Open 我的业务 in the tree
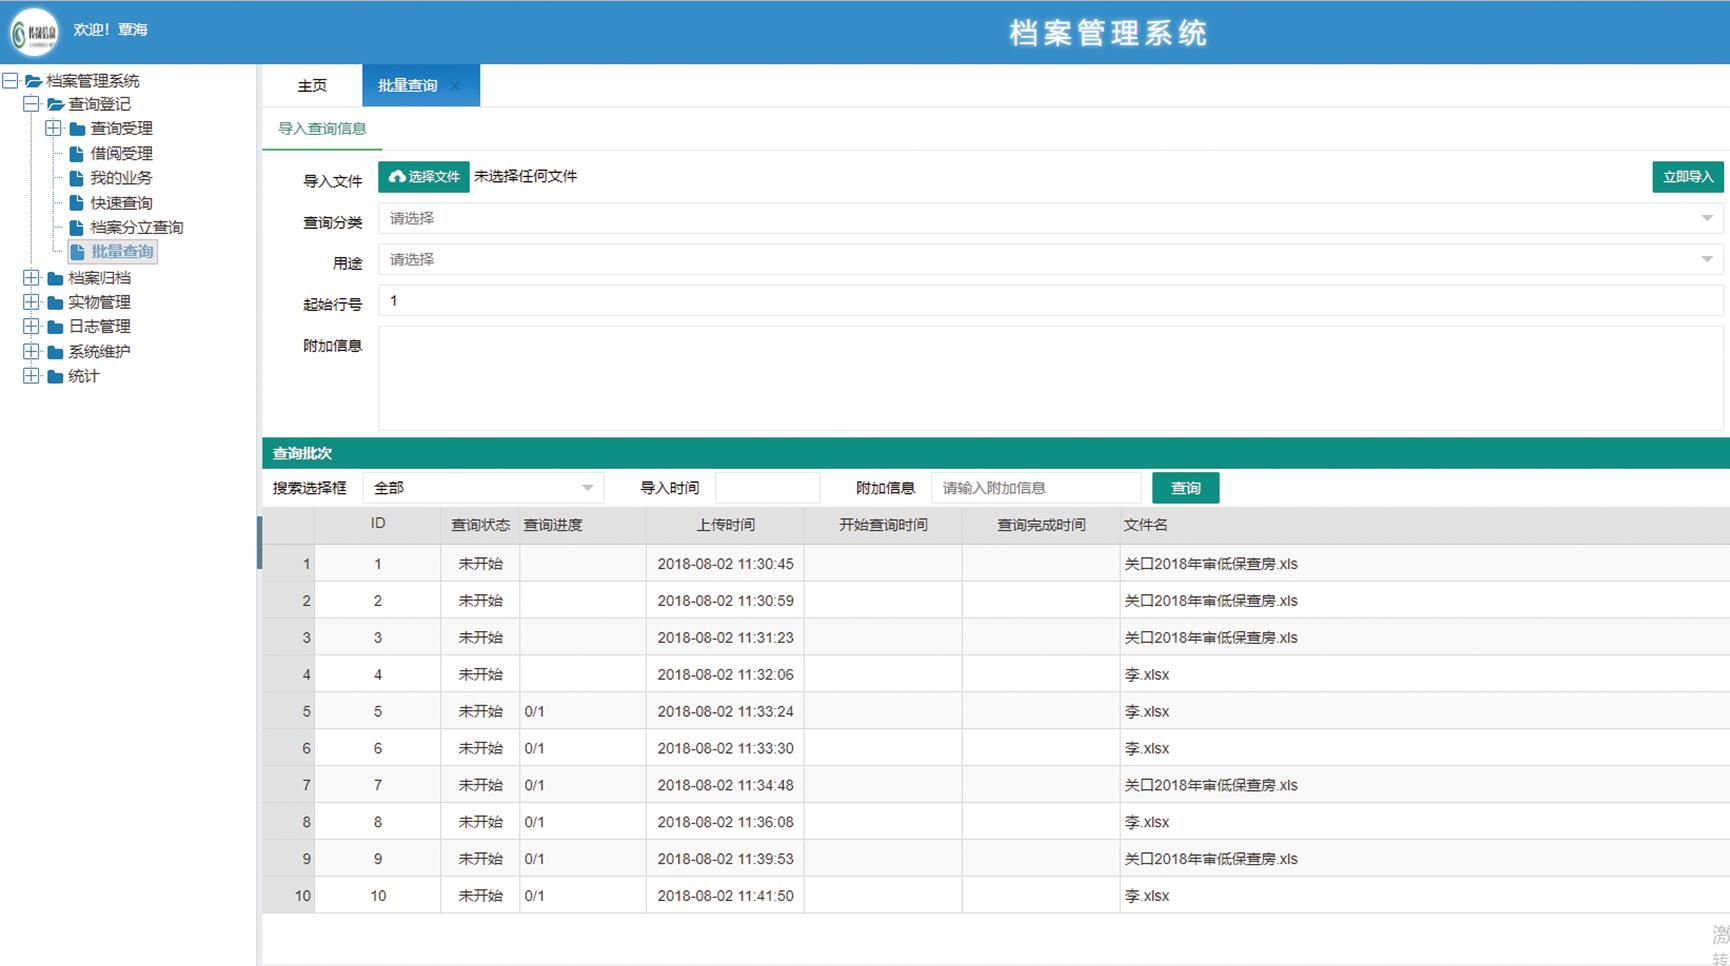The image size is (1730, 966). (121, 178)
